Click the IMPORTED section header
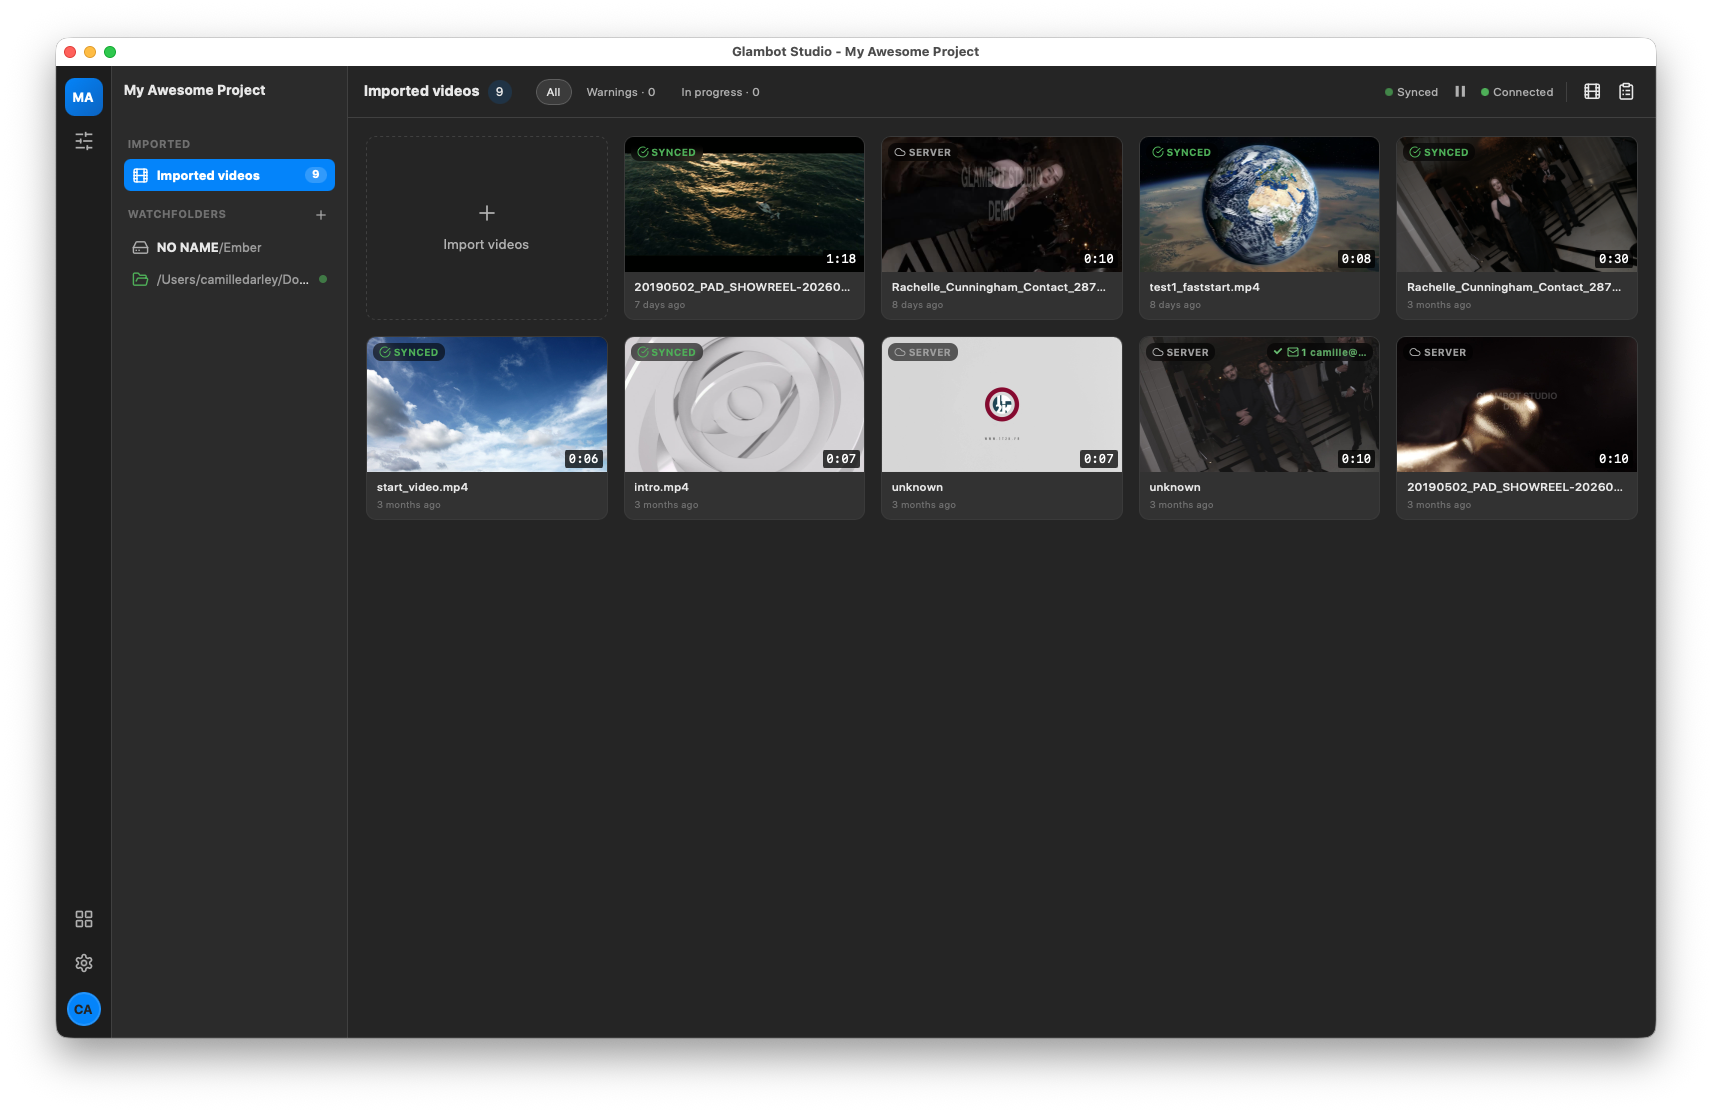Image resolution: width=1712 pixels, height=1112 pixels. [x=159, y=144]
